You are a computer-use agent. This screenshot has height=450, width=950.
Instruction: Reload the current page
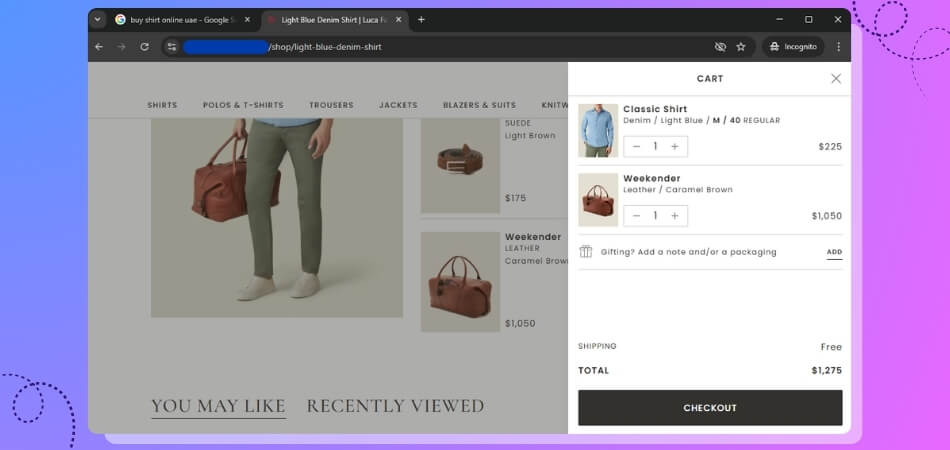click(x=144, y=47)
